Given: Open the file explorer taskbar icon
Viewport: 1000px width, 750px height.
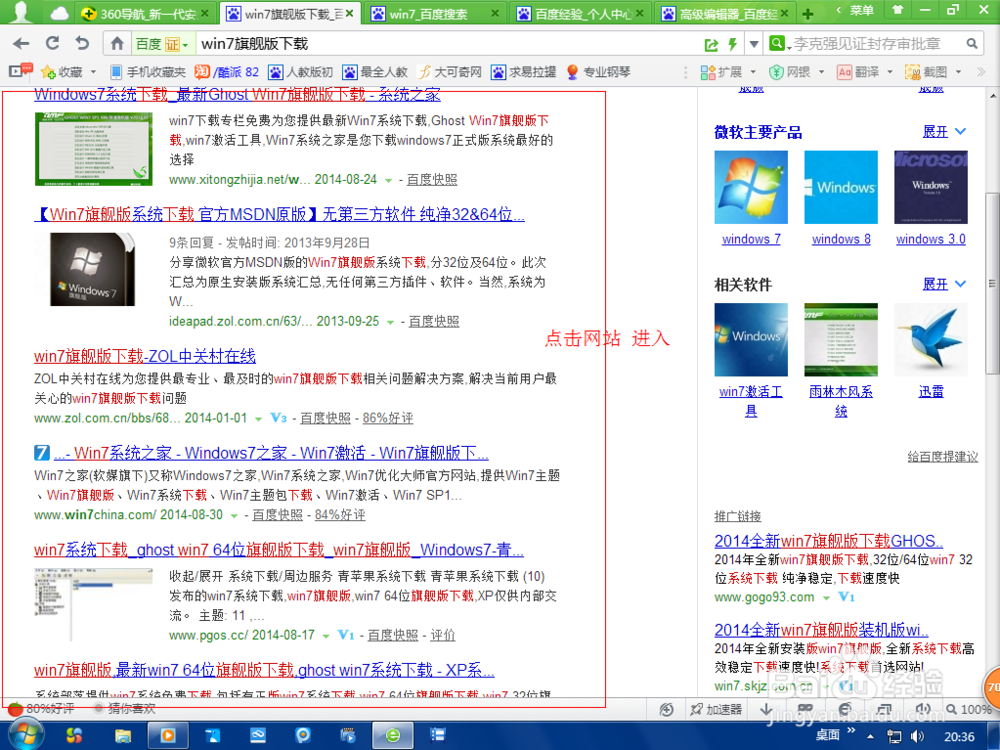Looking at the screenshot, I should click(x=122, y=736).
